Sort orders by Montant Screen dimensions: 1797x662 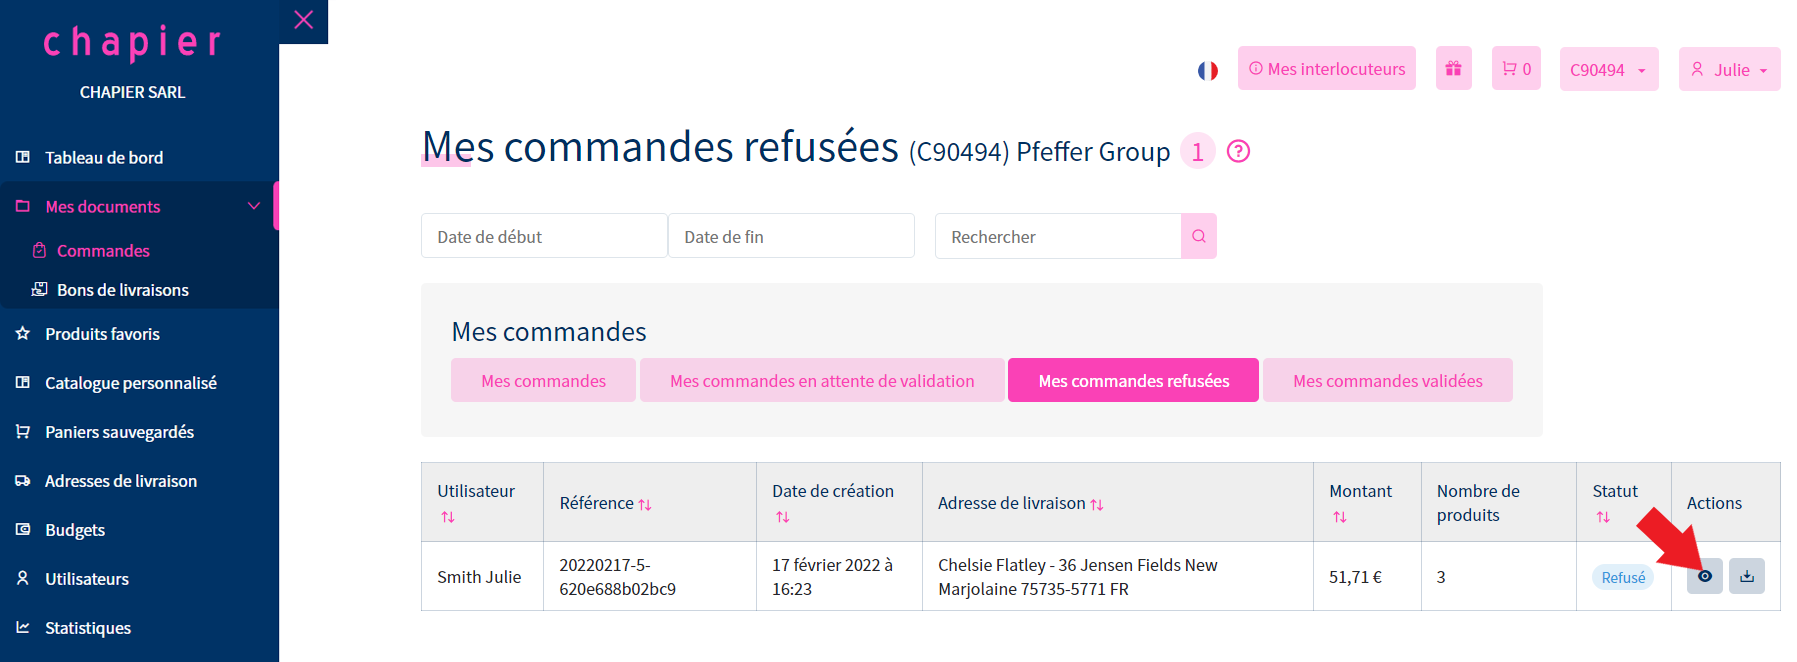tap(1339, 517)
